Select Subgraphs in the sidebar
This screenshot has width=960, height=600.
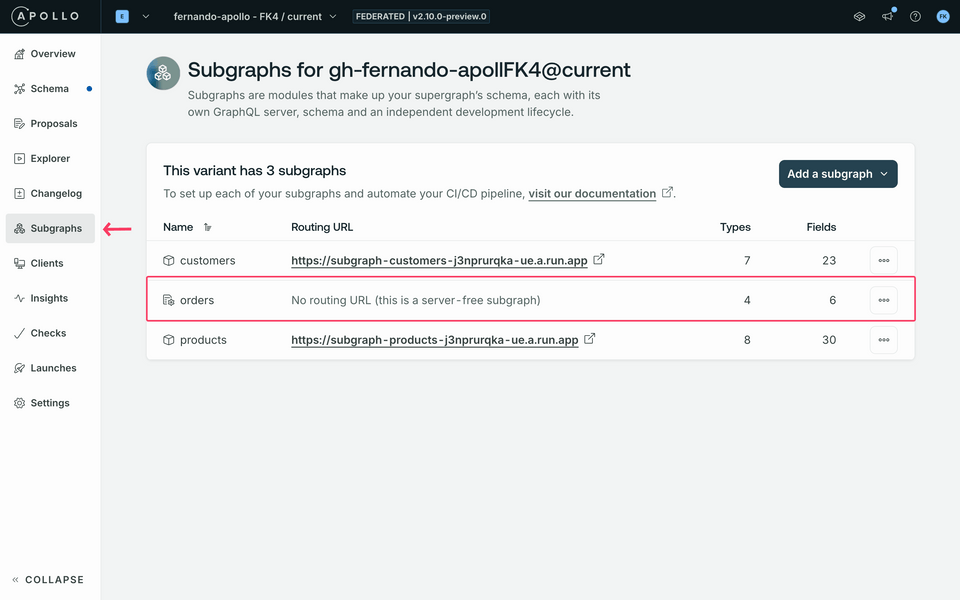50,228
